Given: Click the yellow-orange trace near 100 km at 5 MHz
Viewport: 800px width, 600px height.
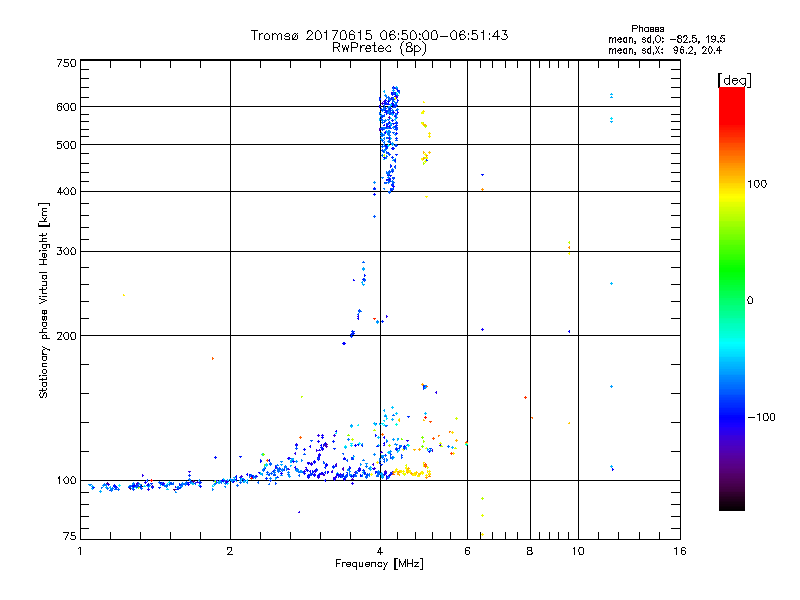Looking at the screenshot, I should 412,472.
